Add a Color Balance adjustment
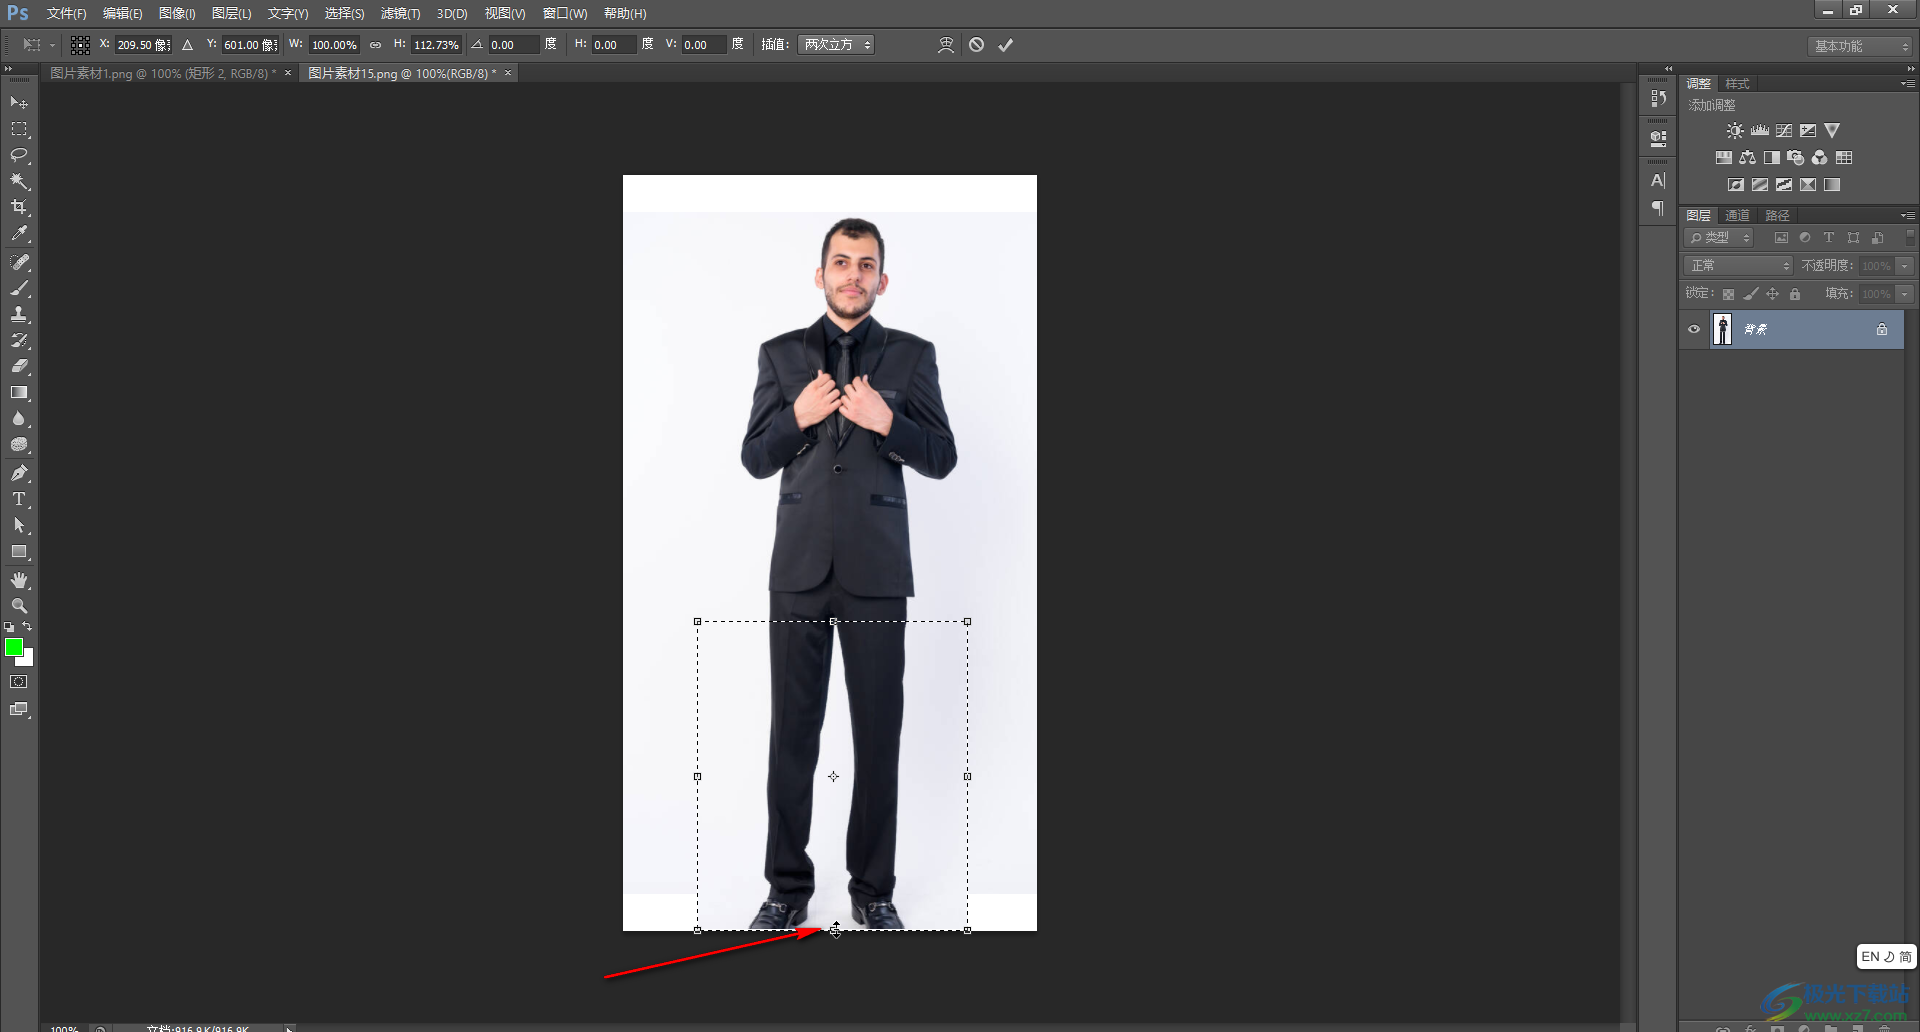This screenshot has height=1032, width=1920. pos(1748,158)
